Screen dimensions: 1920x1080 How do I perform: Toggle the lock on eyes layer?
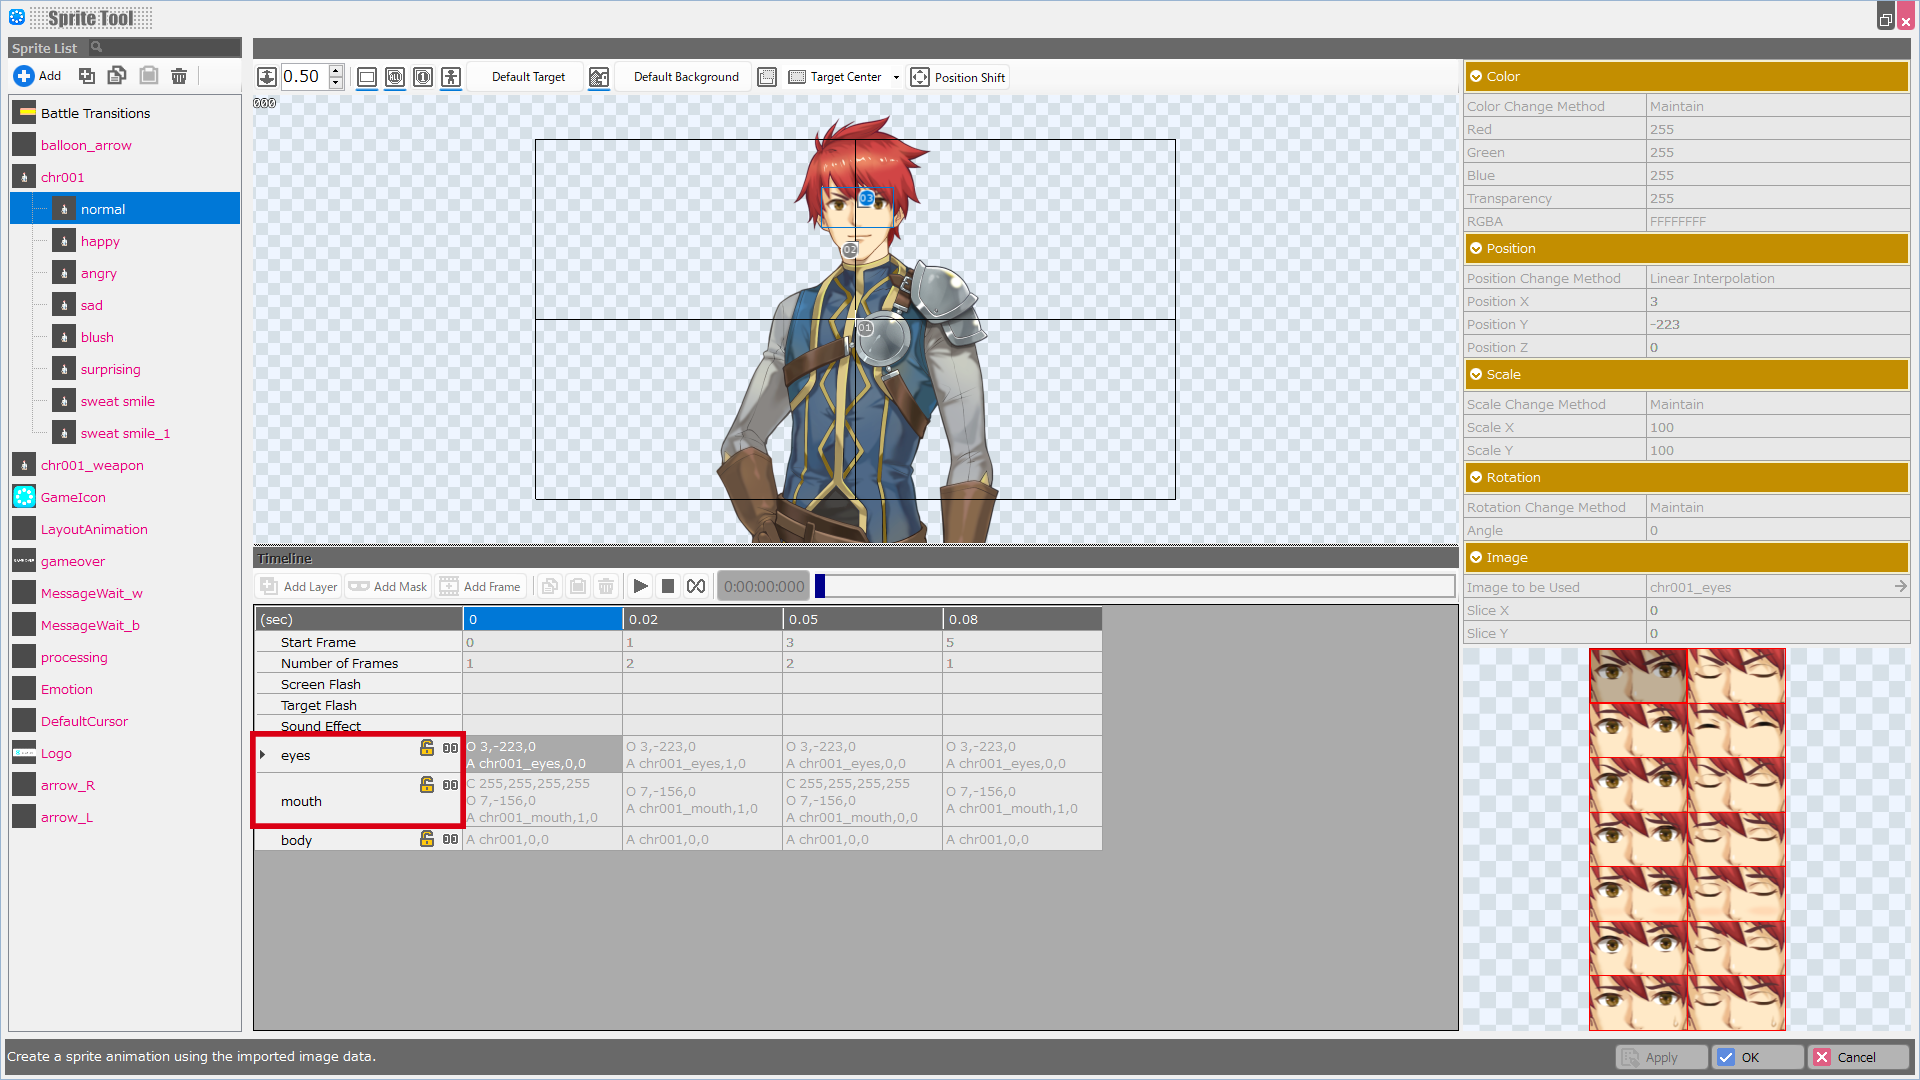[427, 748]
